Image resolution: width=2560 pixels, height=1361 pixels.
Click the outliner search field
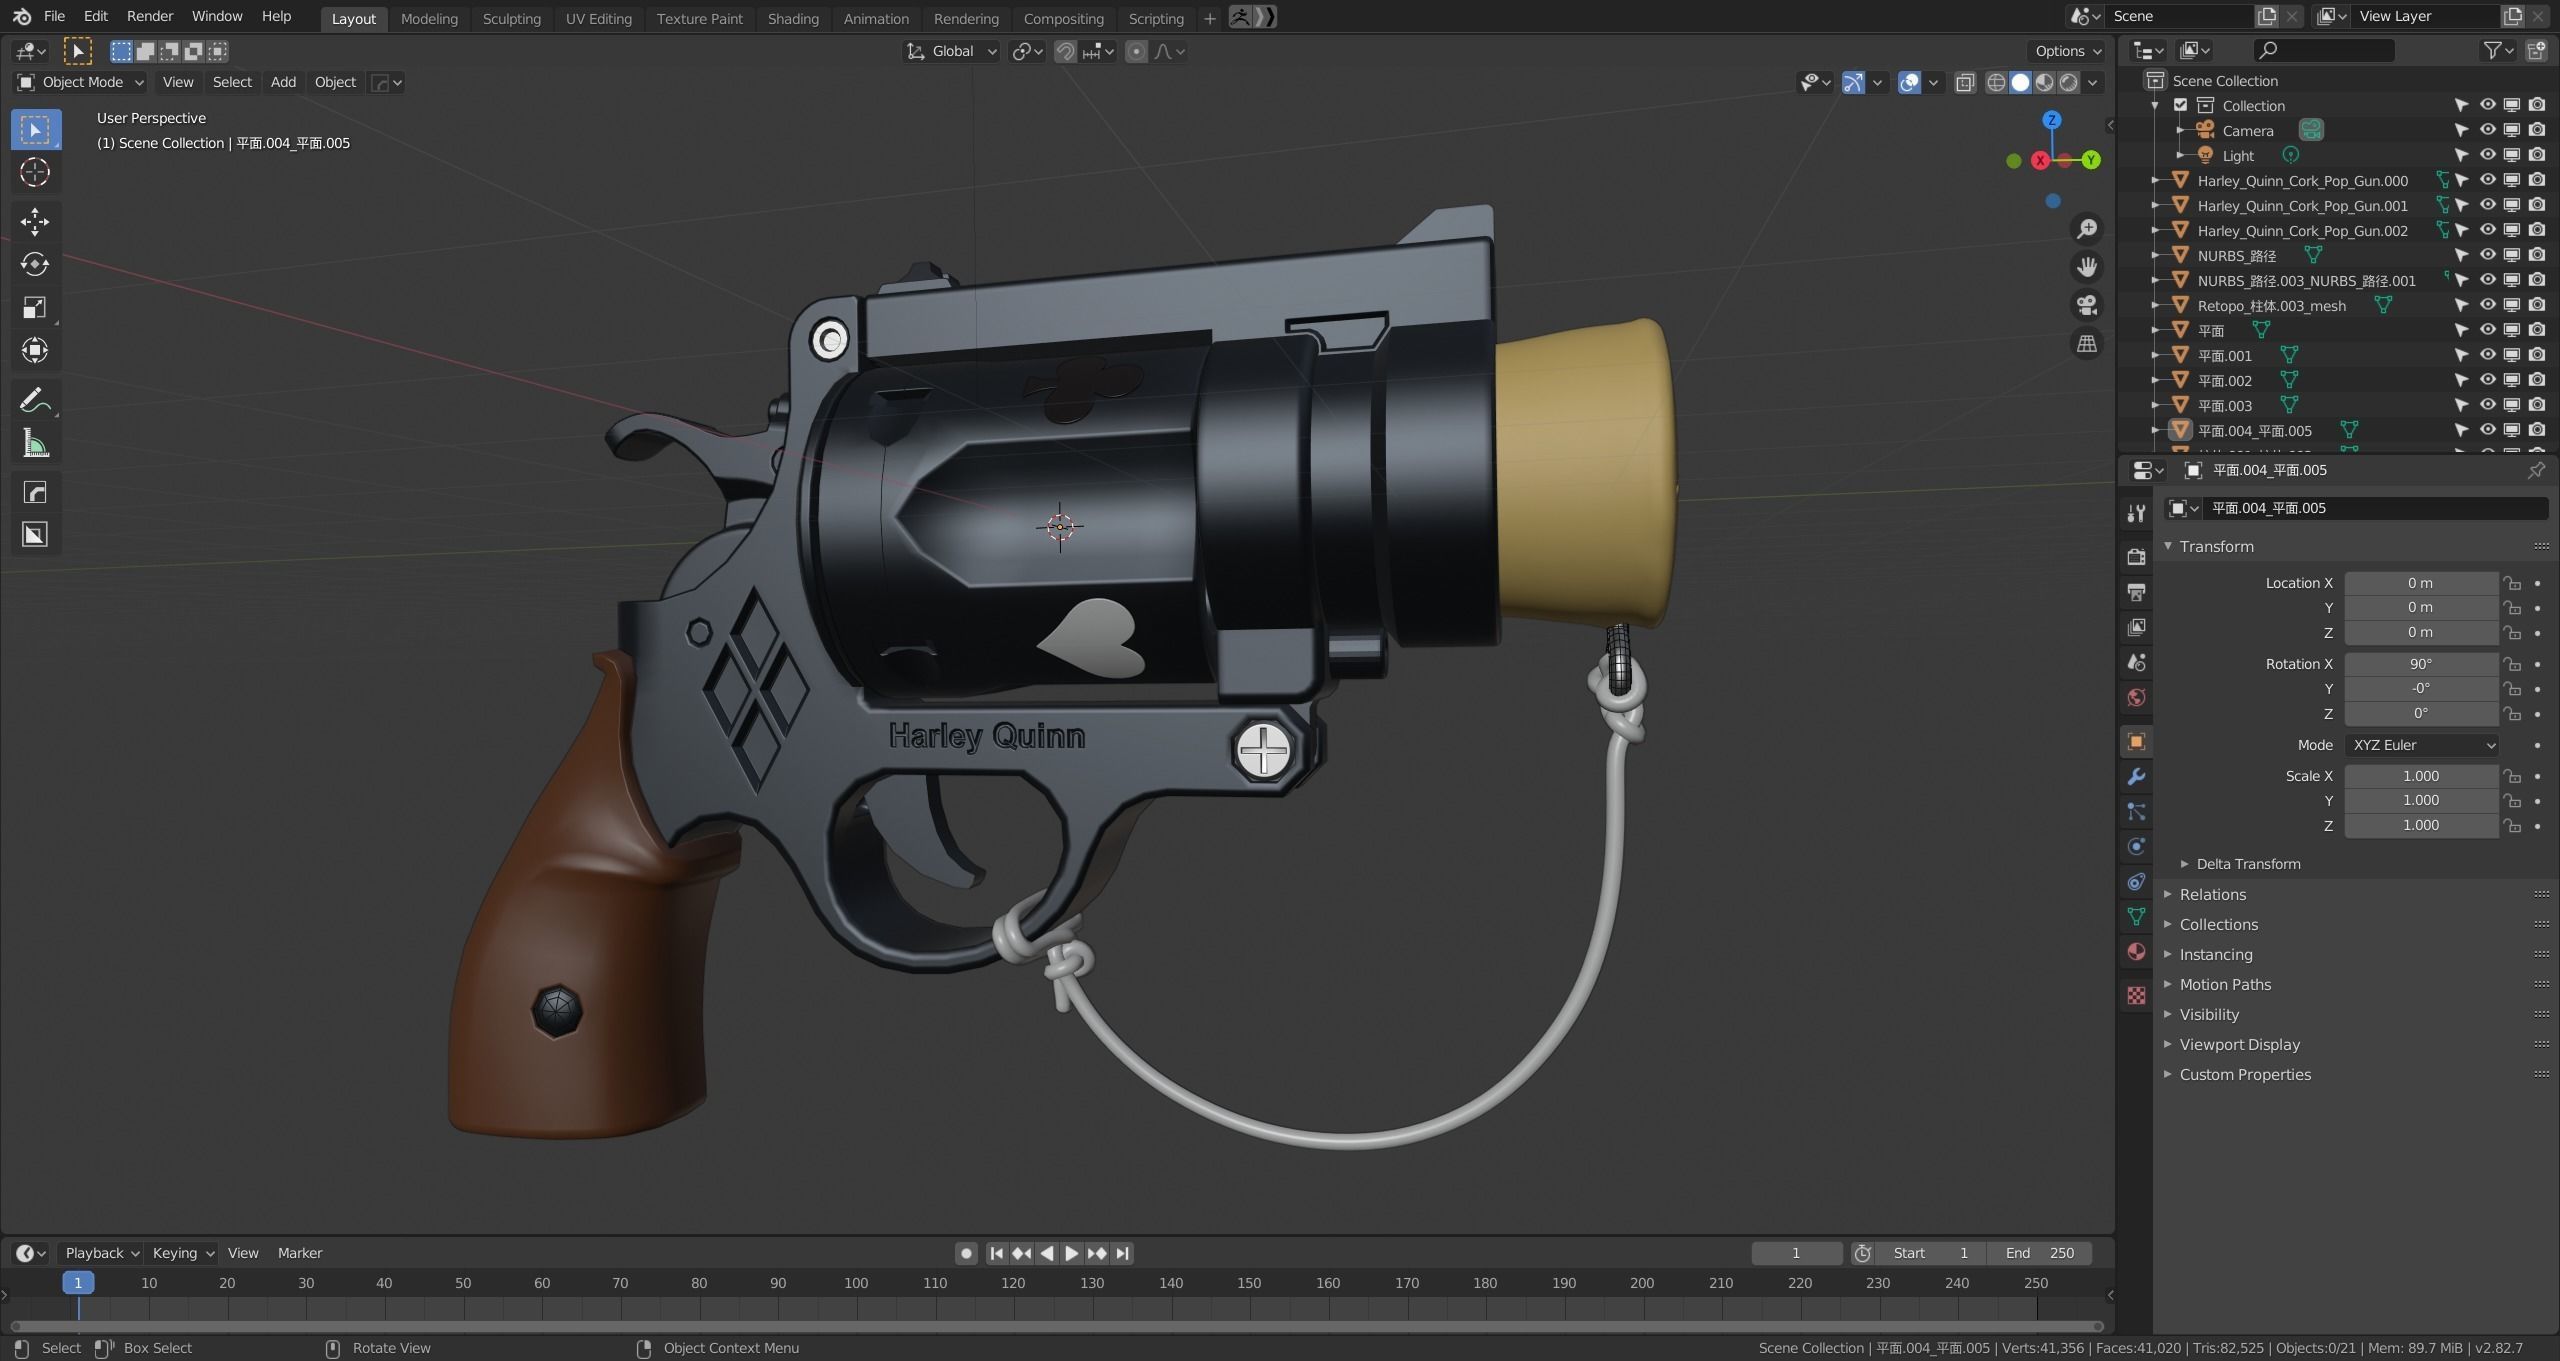click(x=2324, y=50)
